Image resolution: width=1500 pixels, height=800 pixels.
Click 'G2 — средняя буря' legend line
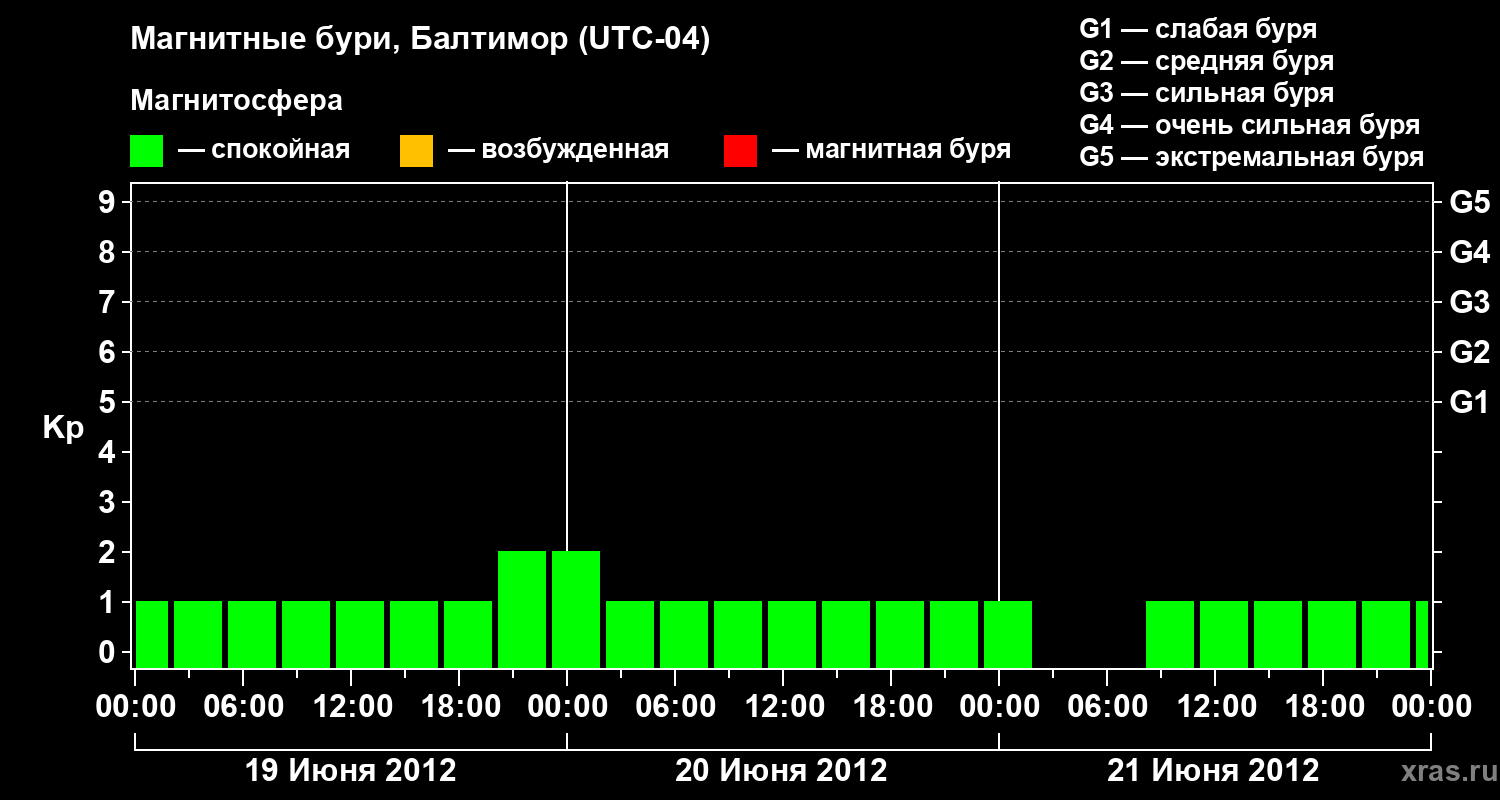[1206, 61]
